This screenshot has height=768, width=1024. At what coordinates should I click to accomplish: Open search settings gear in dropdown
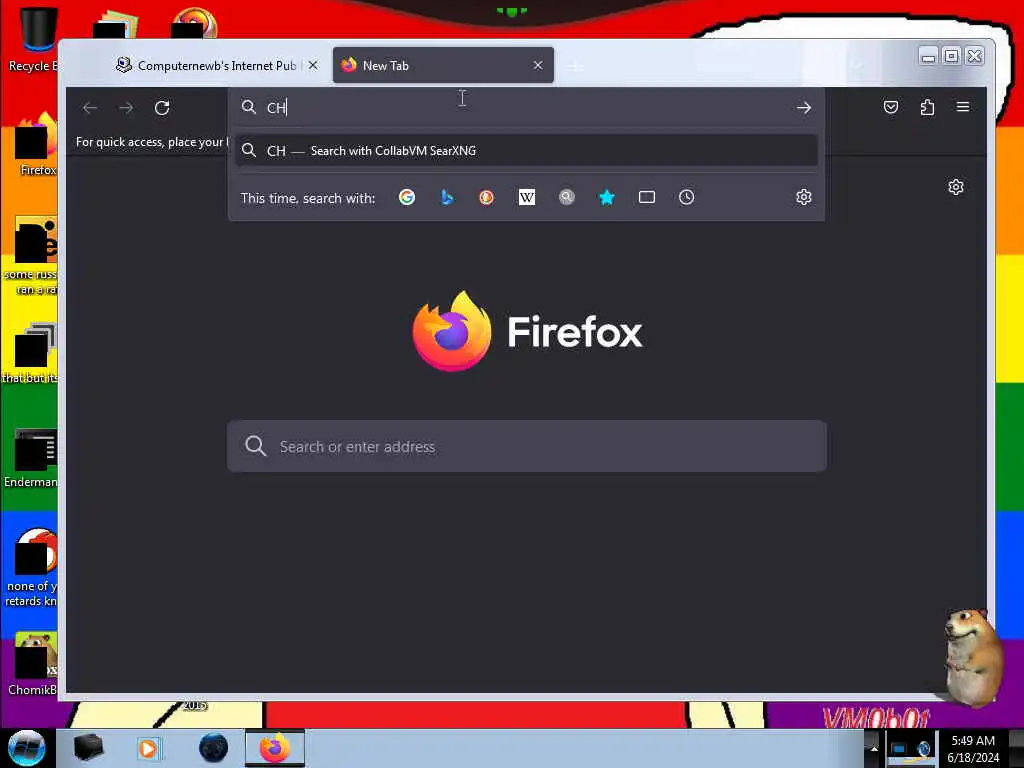click(804, 197)
